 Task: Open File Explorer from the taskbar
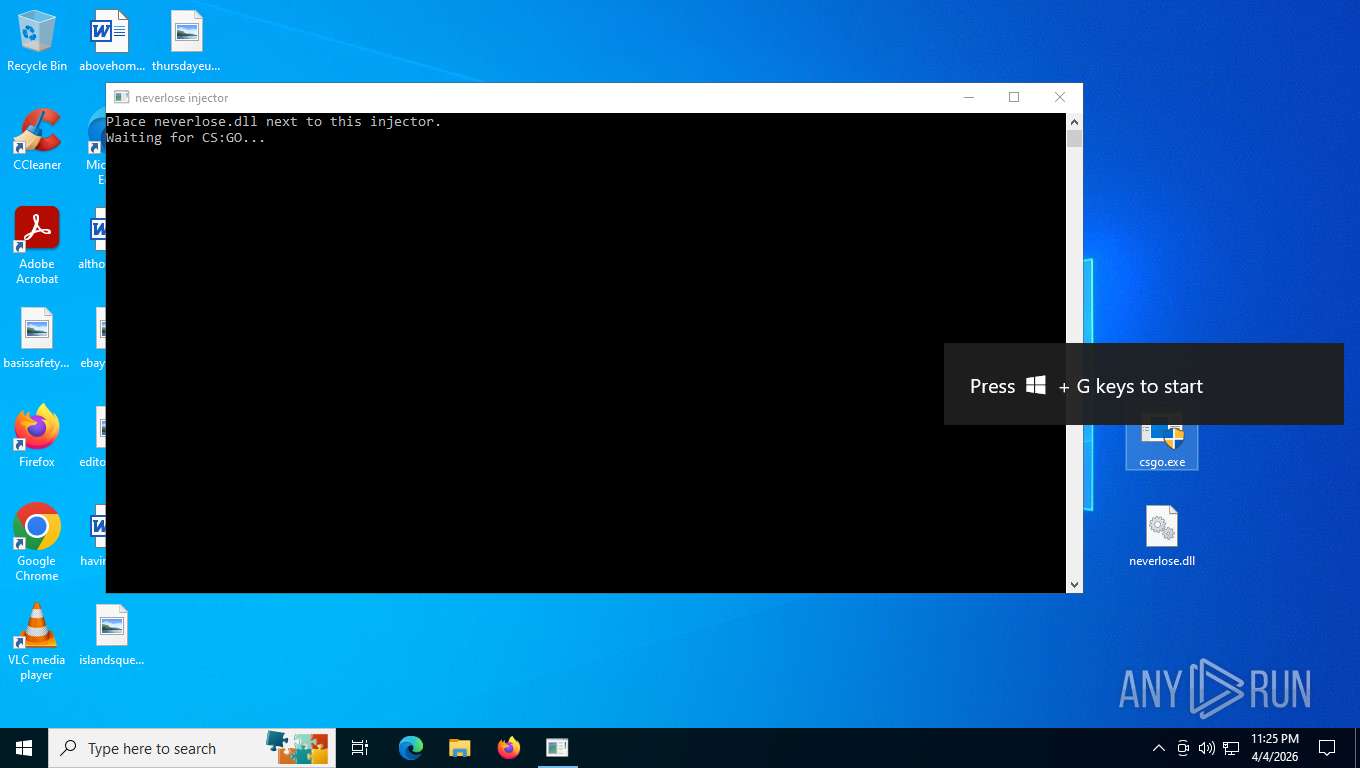click(x=459, y=748)
